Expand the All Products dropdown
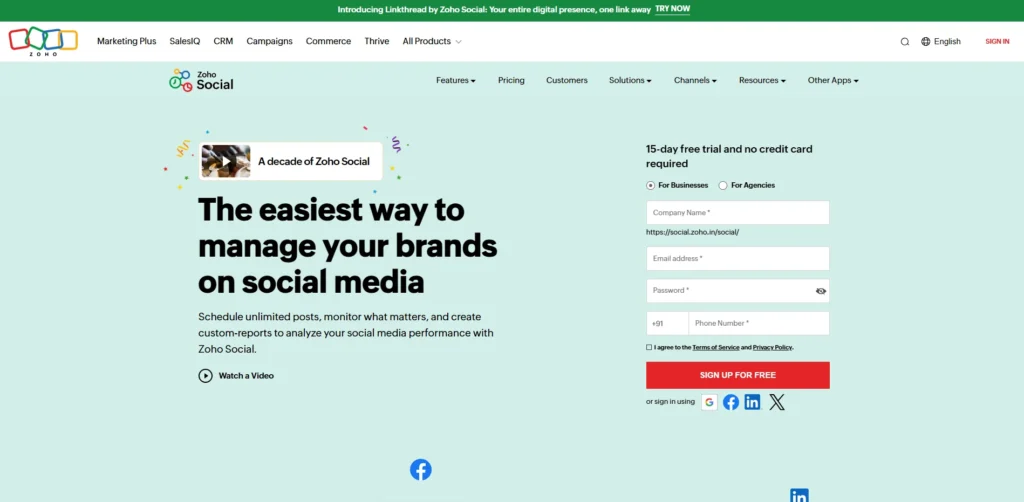Screen dimensions: 1024x502 click(x=432, y=41)
